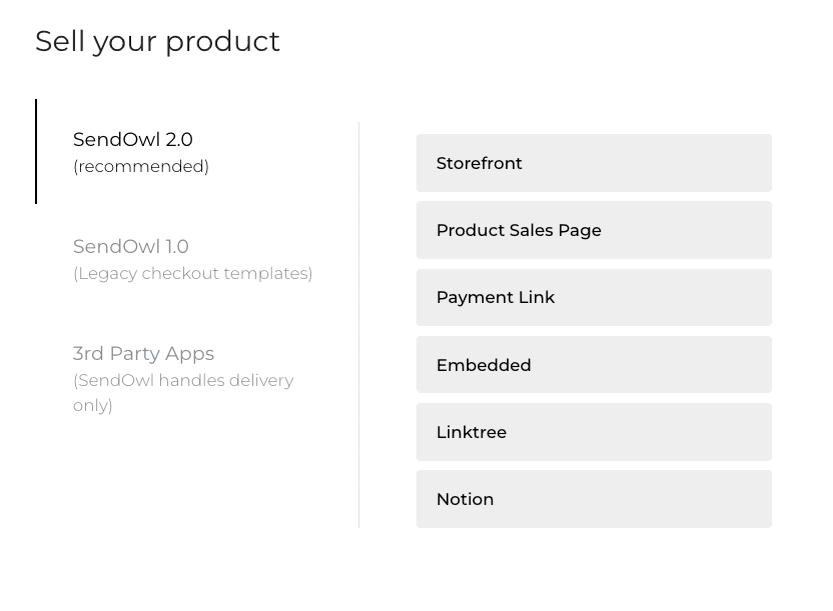The image size is (833, 611).
Task: Click the "(Legacy checkout templates)" subtitle
Action: point(193,274)
